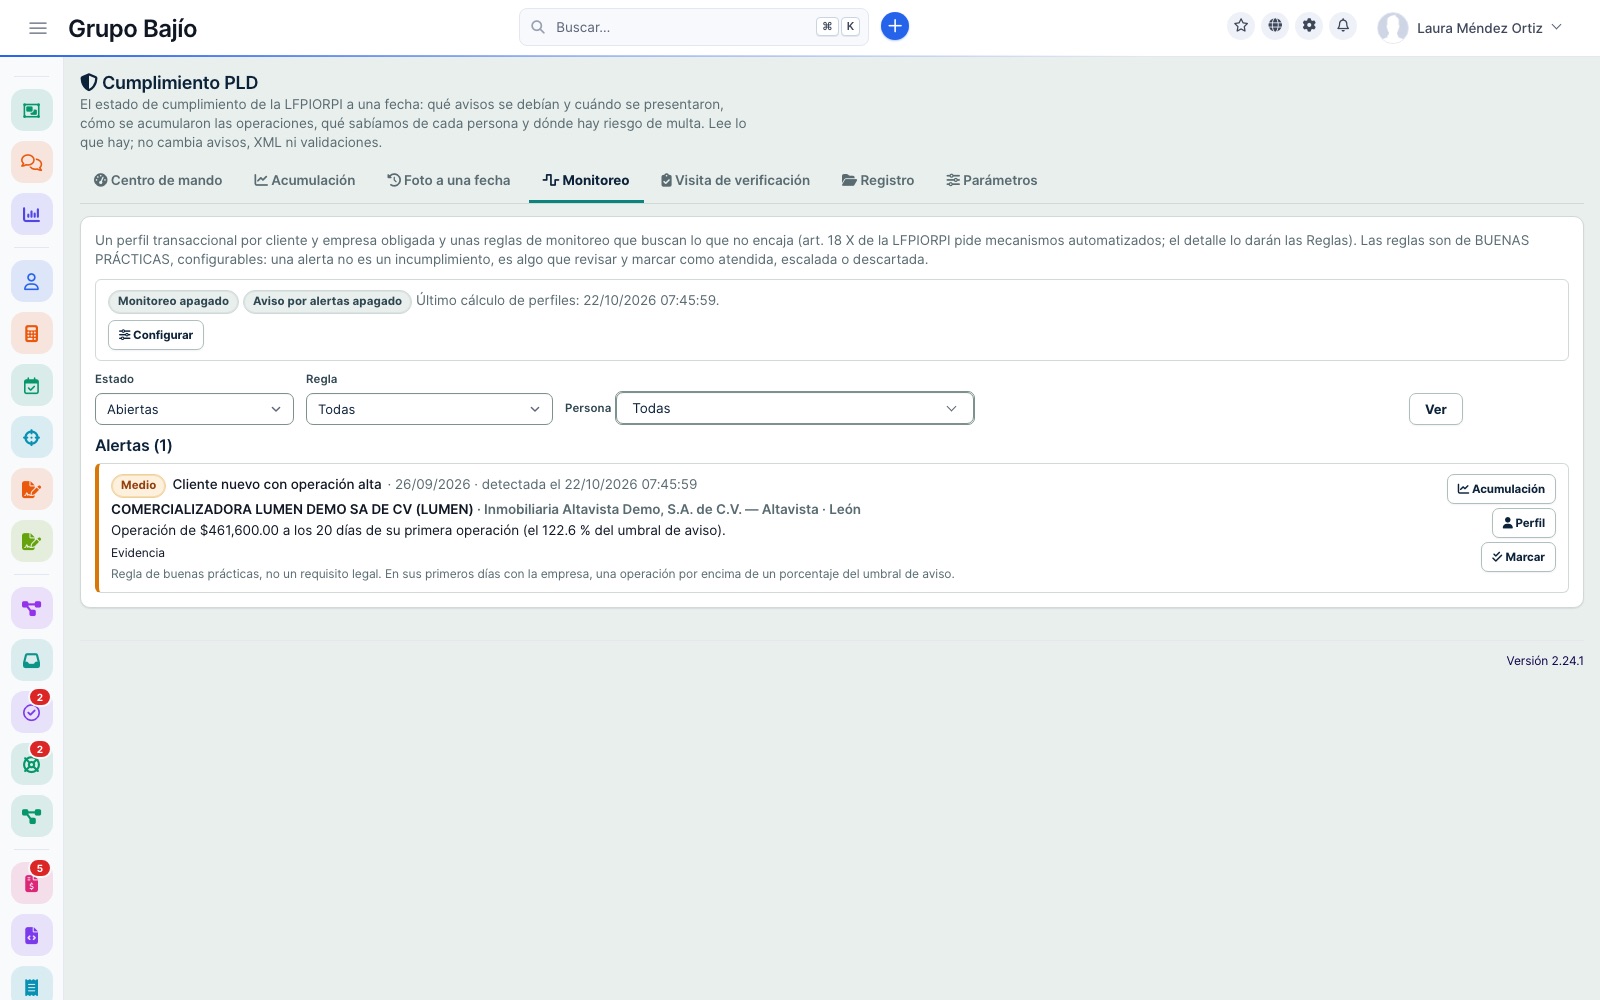The image size is (1600, 1000).
Task: Open notifications bell icon
Action: (1343, 26)
